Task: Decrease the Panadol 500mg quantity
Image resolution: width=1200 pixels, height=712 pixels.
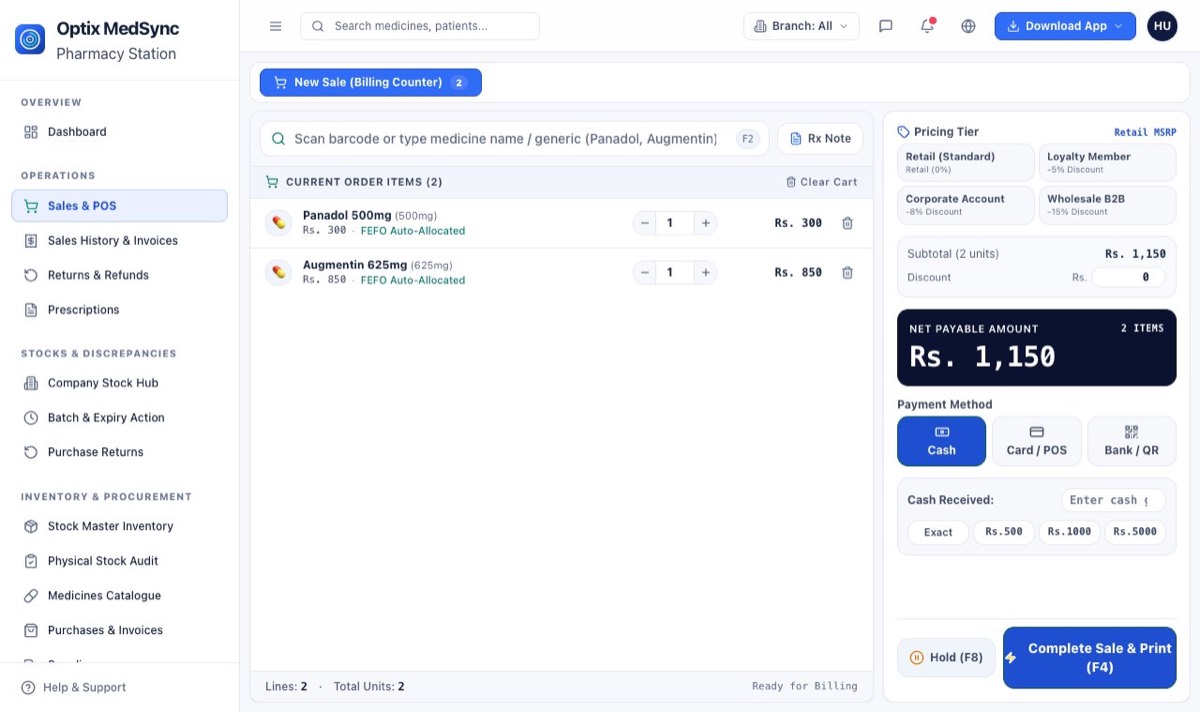Action: click(x=645, y=223)
